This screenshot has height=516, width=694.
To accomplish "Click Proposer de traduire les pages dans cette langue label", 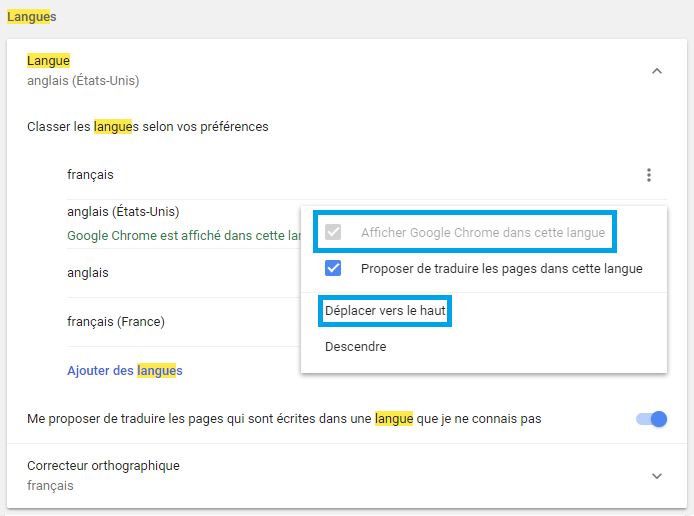I will coord(502,269).
